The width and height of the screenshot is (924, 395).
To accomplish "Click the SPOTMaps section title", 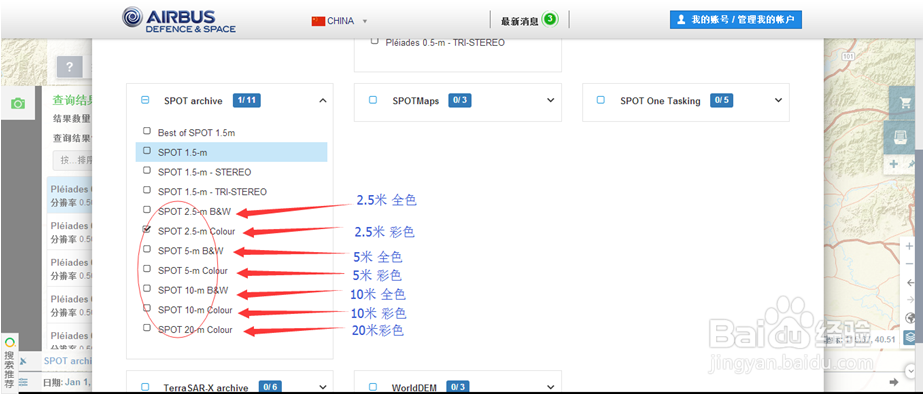I will coord(416,101).
